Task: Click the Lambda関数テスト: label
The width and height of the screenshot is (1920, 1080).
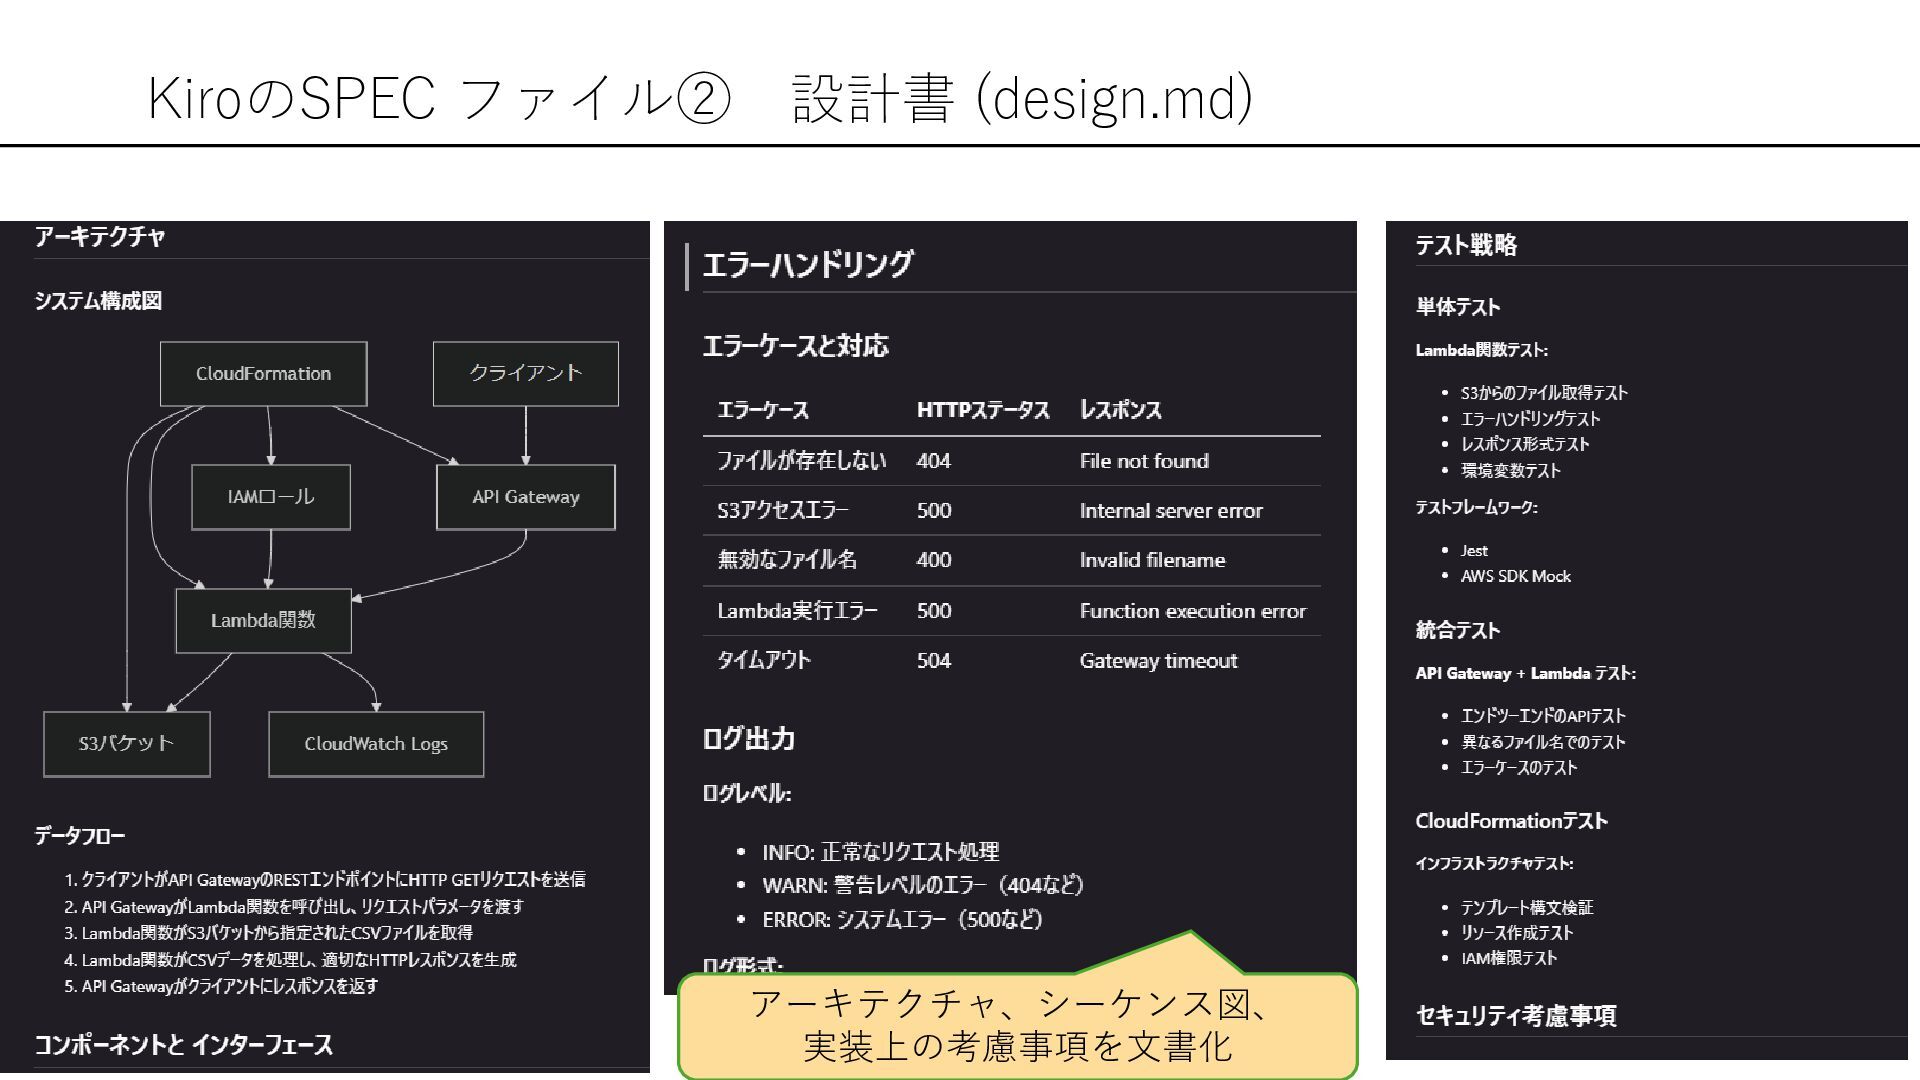Action: coord(1482,350)
